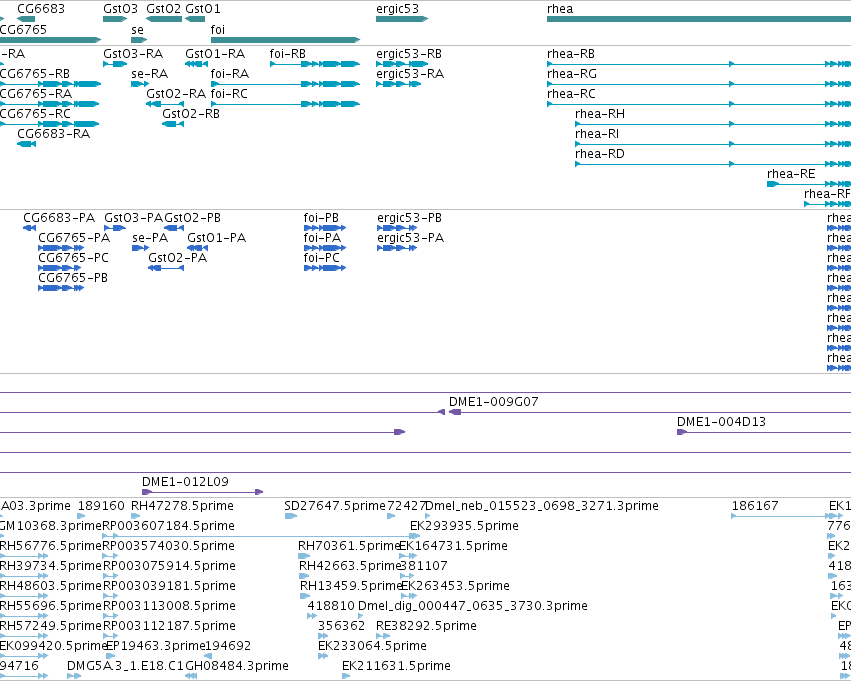
Task: Click EST RH70361.5prime
Action: pyautogui.click(x=304, y=556)
